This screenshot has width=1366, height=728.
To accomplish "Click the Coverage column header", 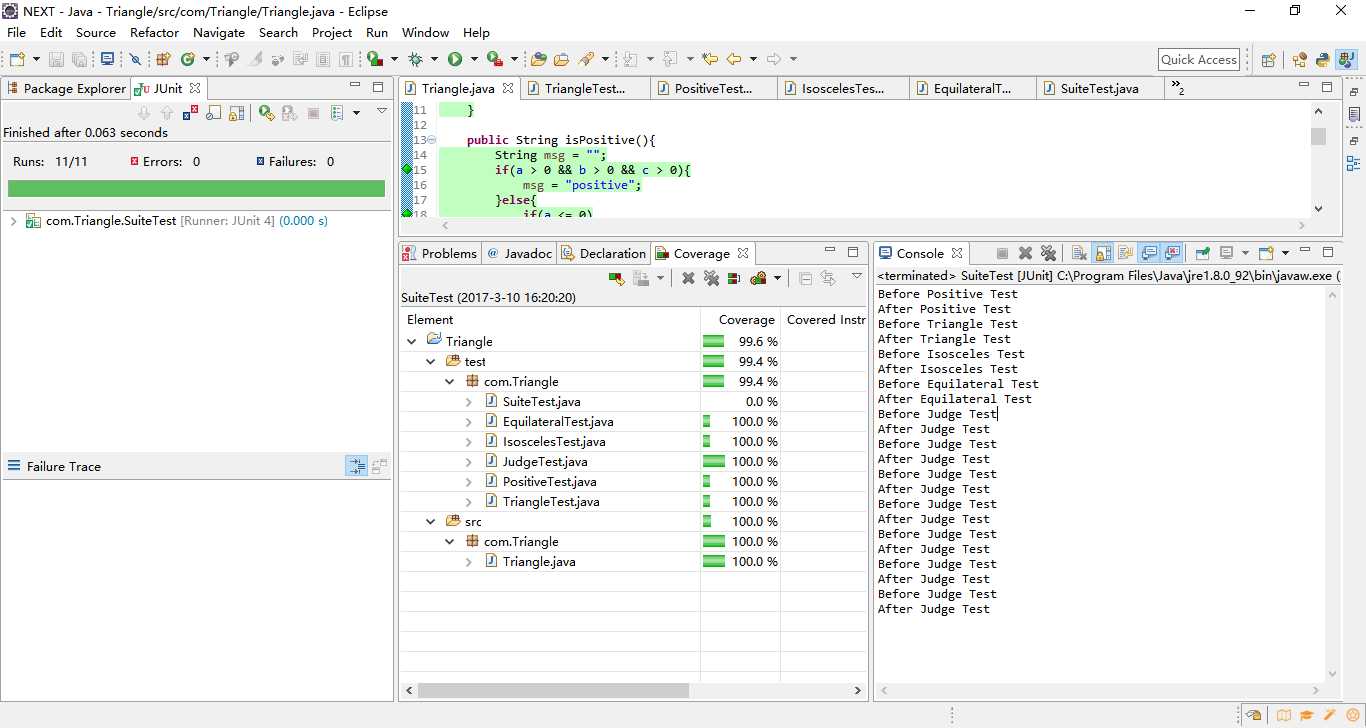I will [x=740, y=320].
